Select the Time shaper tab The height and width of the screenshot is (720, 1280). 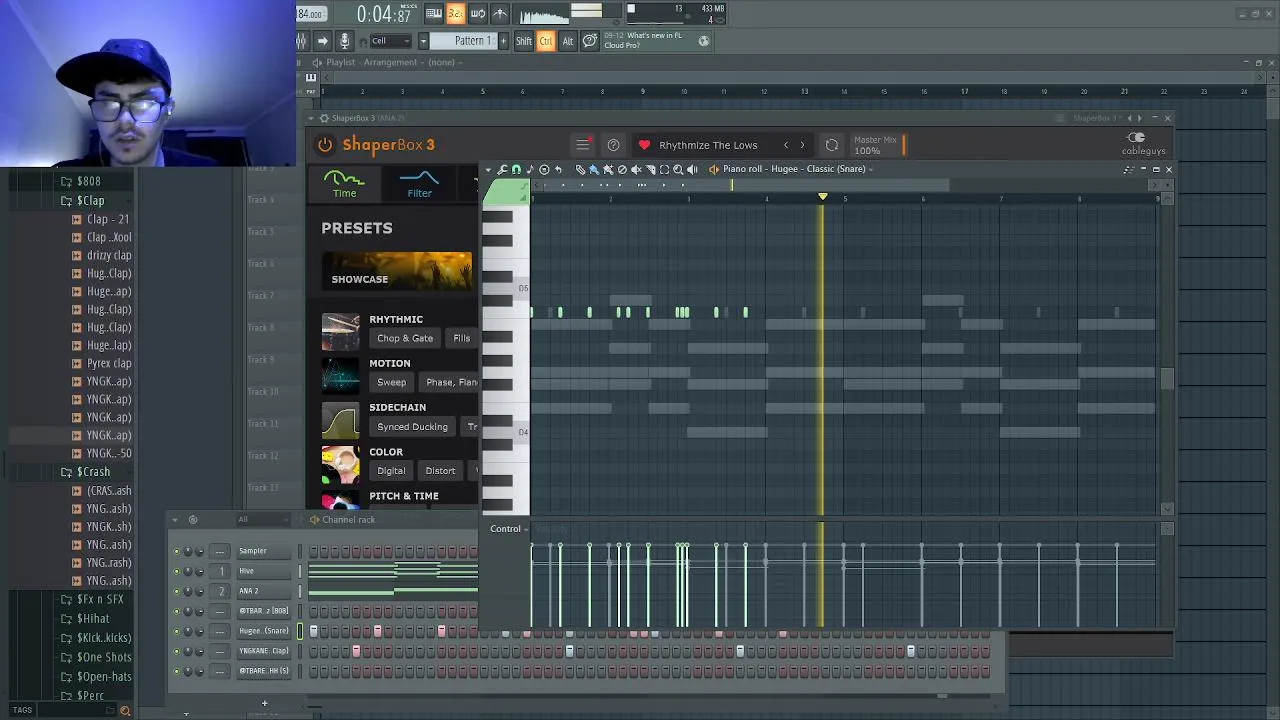[344, 183]
